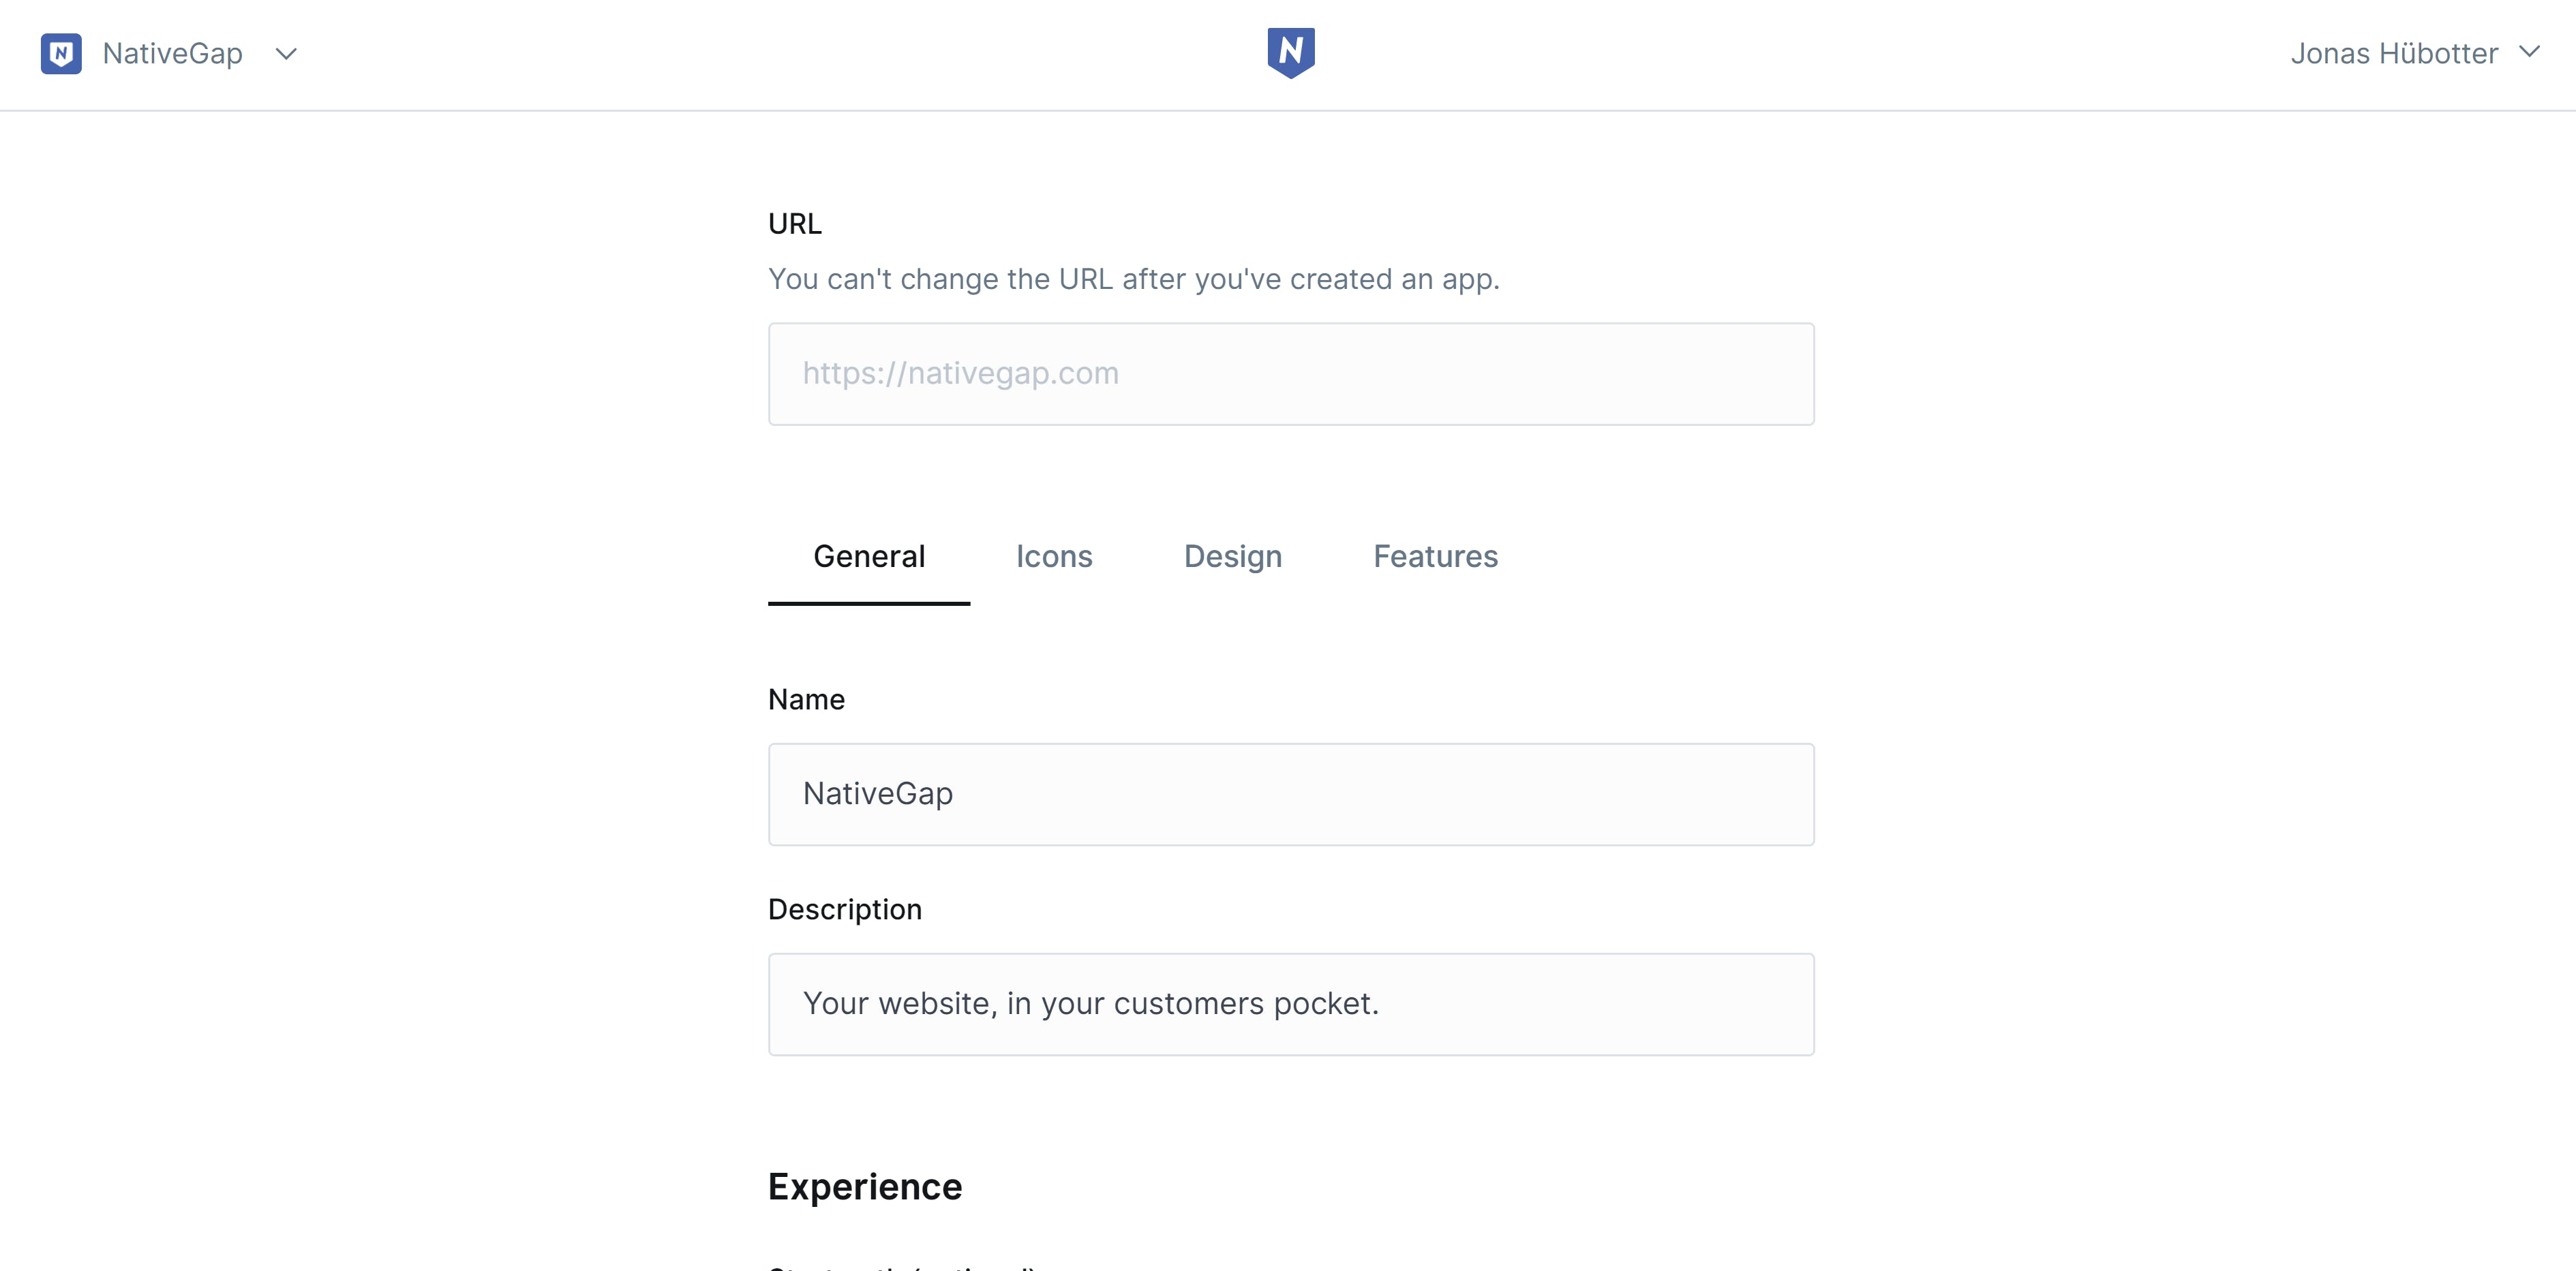
Task: Switch to the General tab
Action: (868, 556)
